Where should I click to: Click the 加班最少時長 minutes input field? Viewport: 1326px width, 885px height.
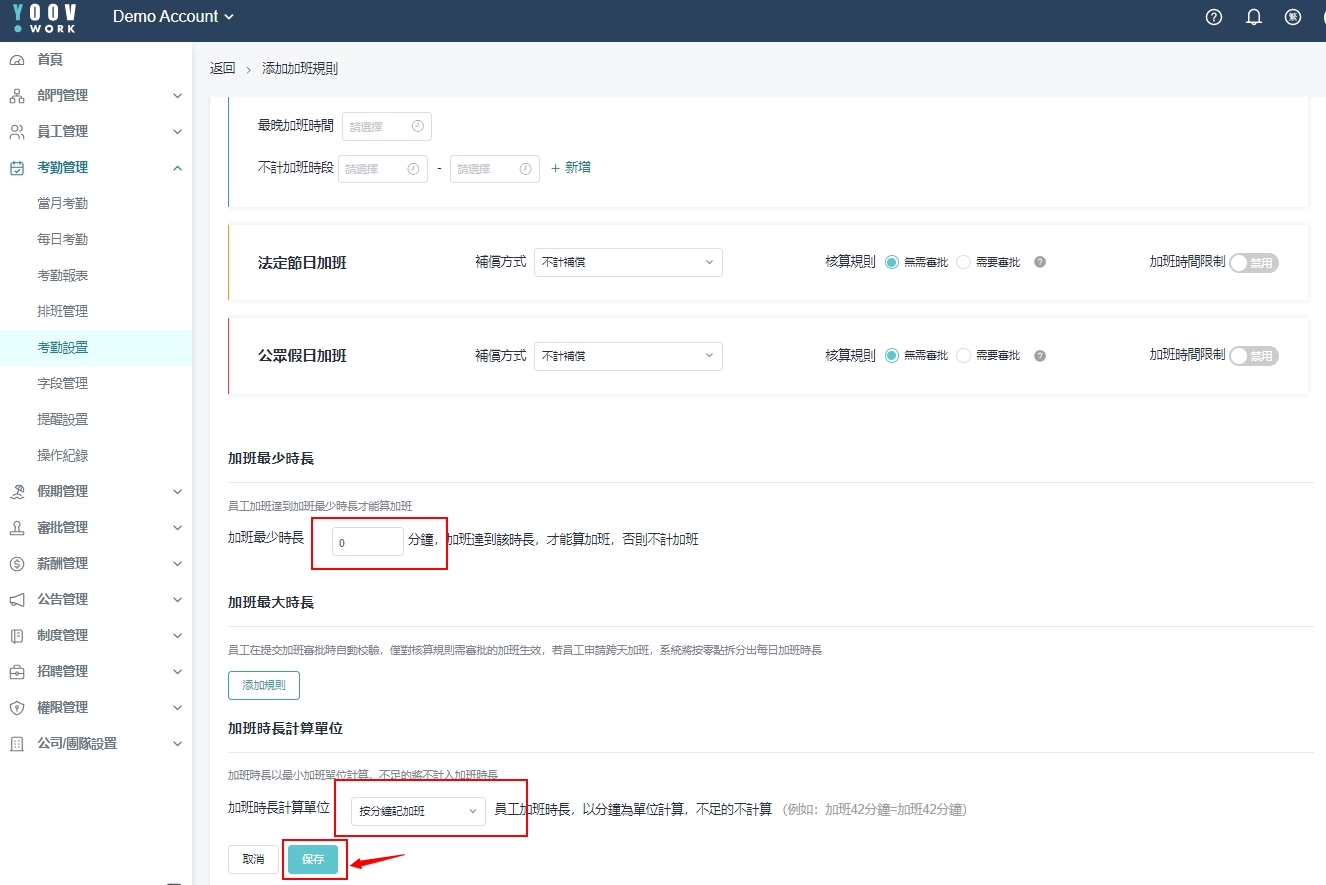(367, 542)
